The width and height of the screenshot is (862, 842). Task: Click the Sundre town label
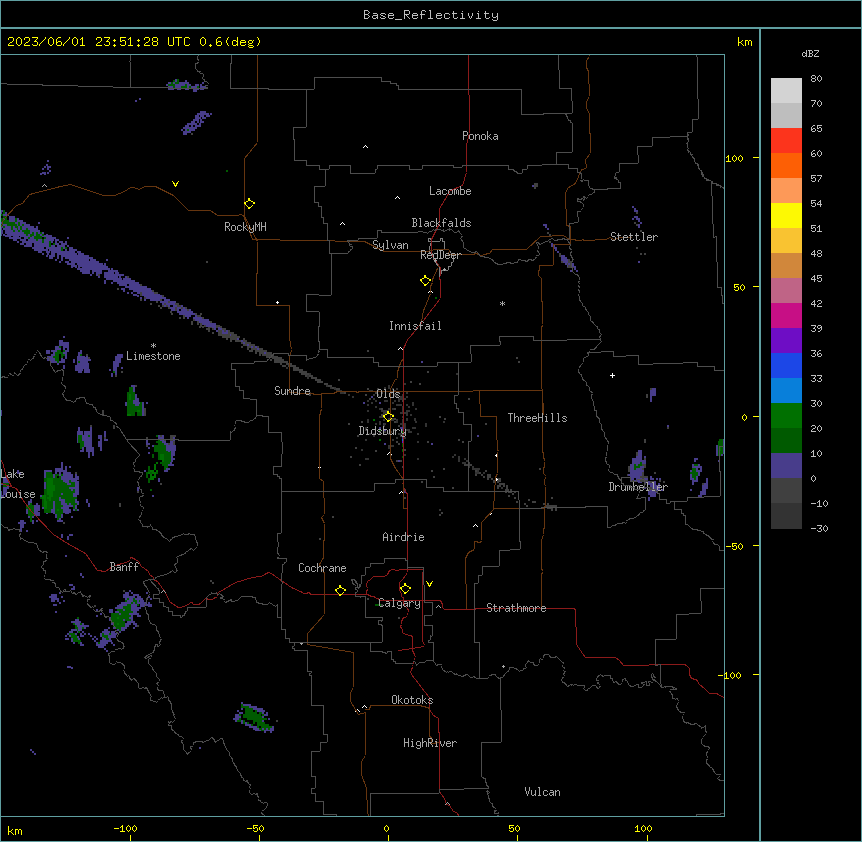point(292,391)
